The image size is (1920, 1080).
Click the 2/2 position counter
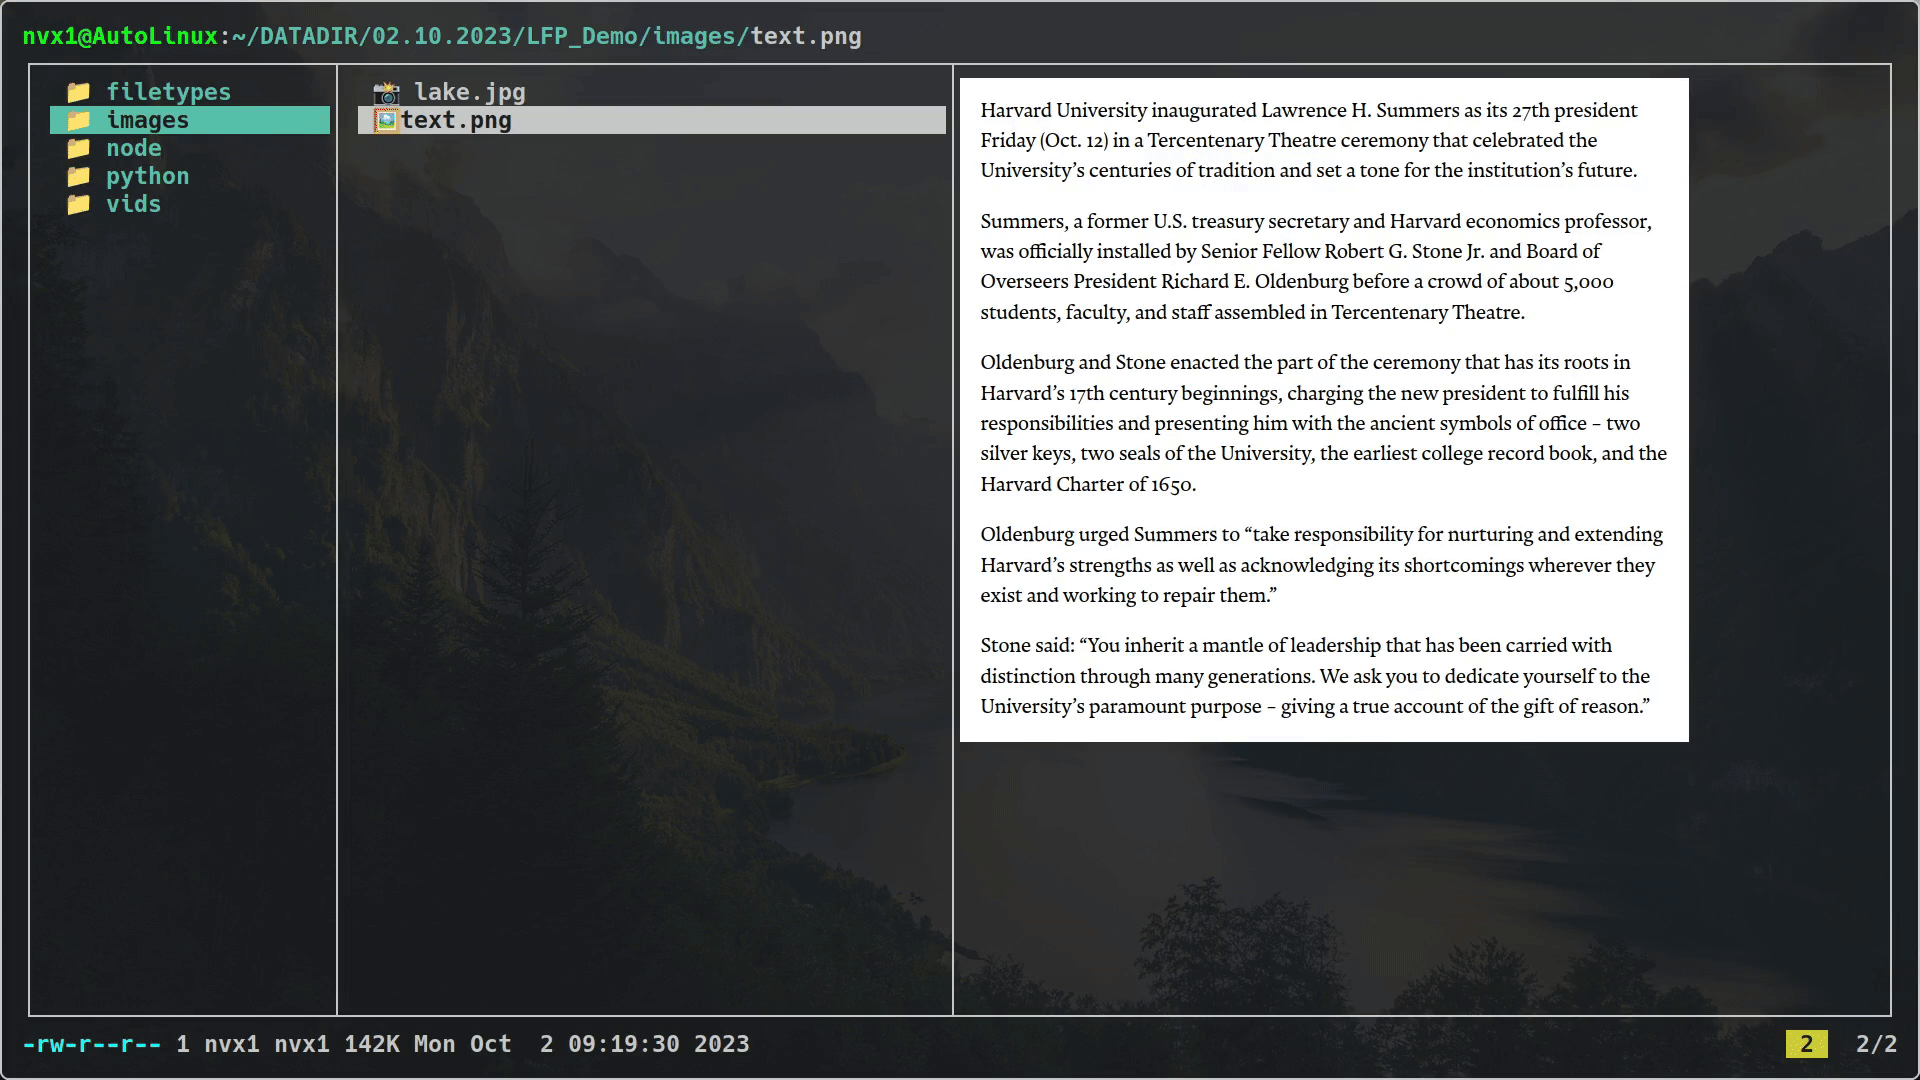[x=1876, y=1044]
